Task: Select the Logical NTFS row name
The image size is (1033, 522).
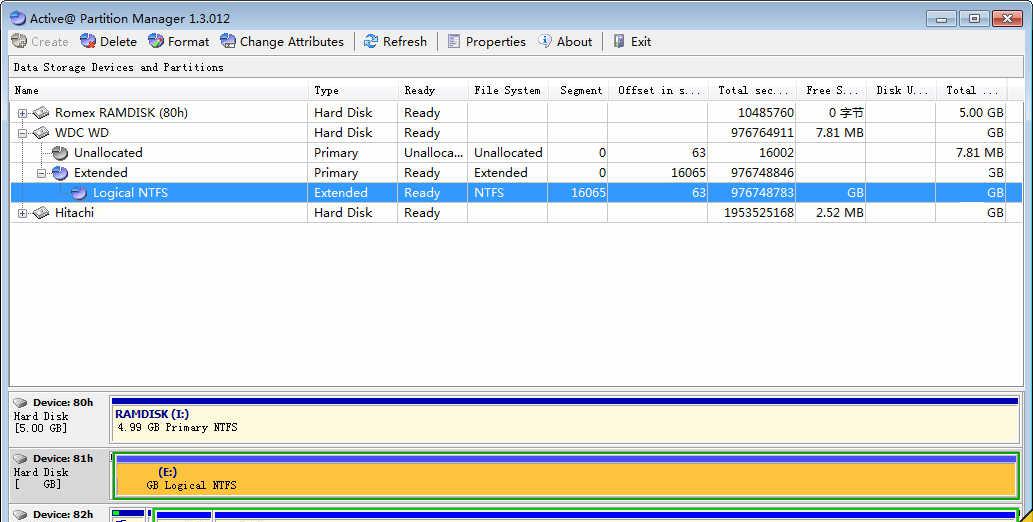Action: click(130, 193)
